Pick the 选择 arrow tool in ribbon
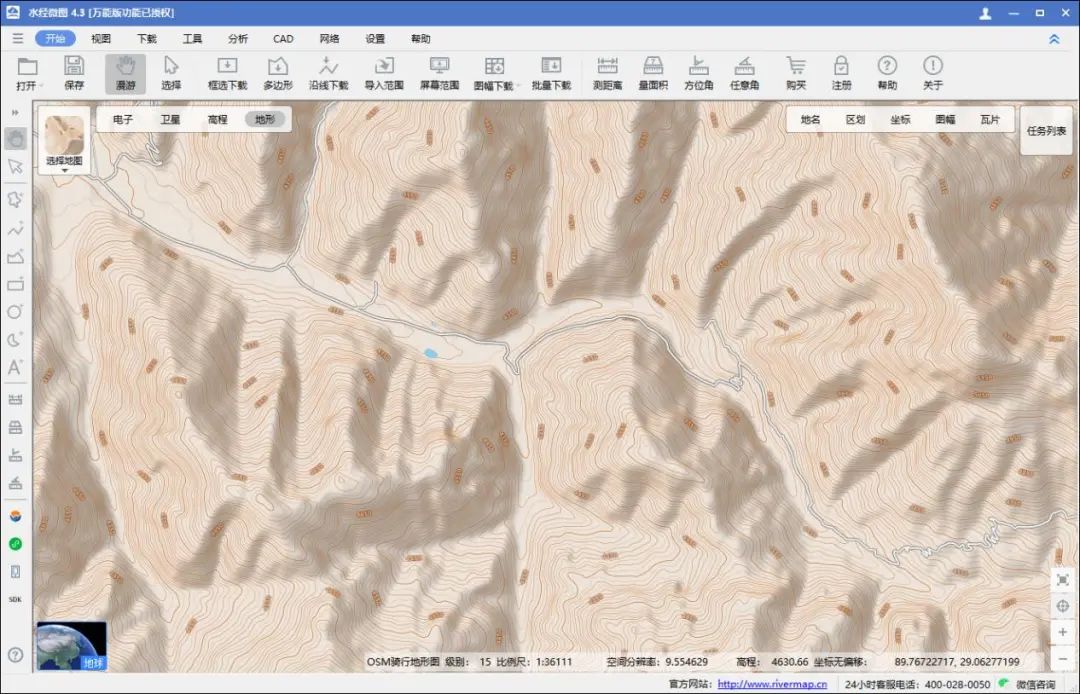The image size is (1080, 694). tap(171, 74)
